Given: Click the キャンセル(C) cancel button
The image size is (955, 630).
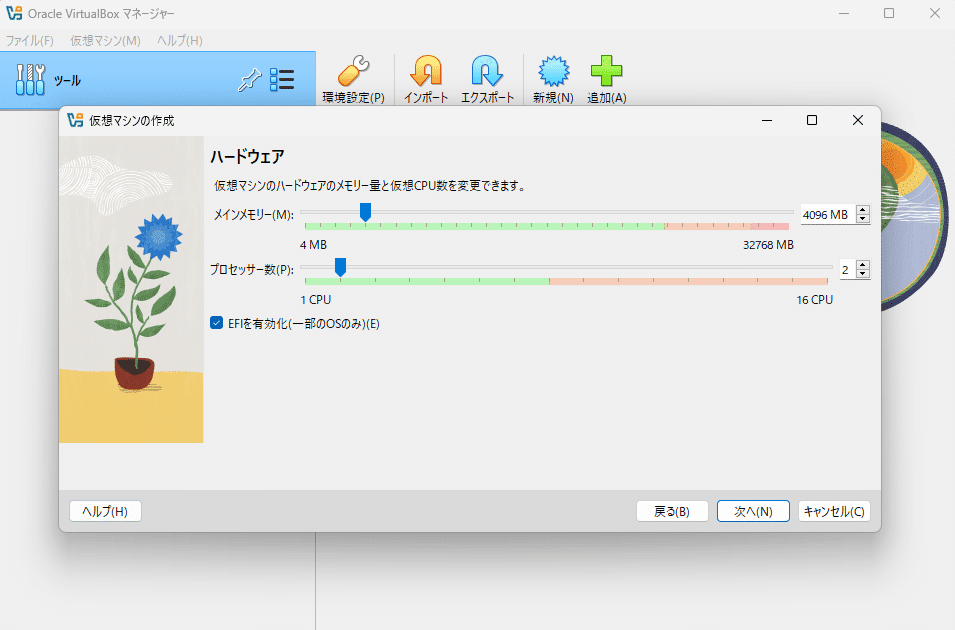Looking at the screenshot, I should tap(834, 511).
